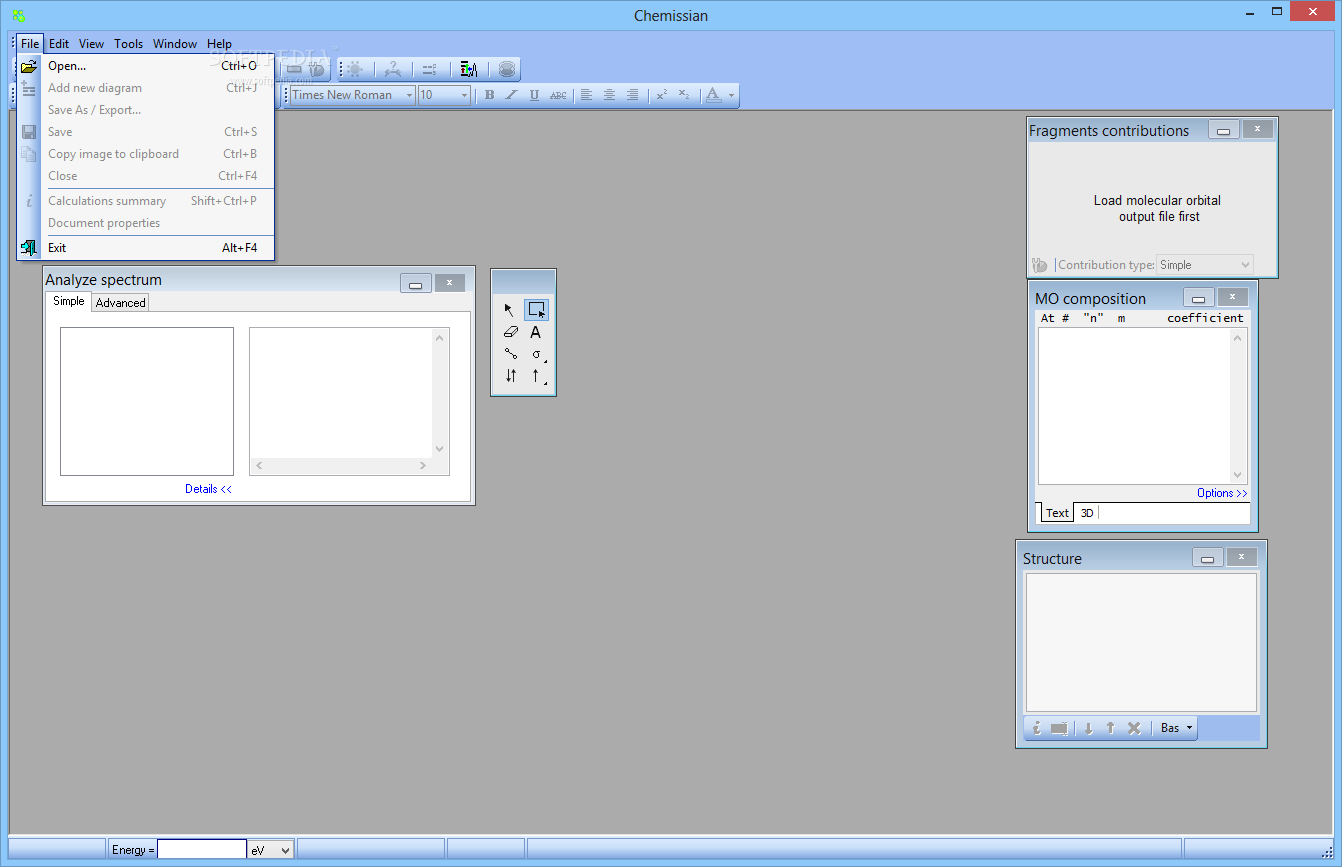Toggle strikethrough text formatting

click(x=558, y=95)
